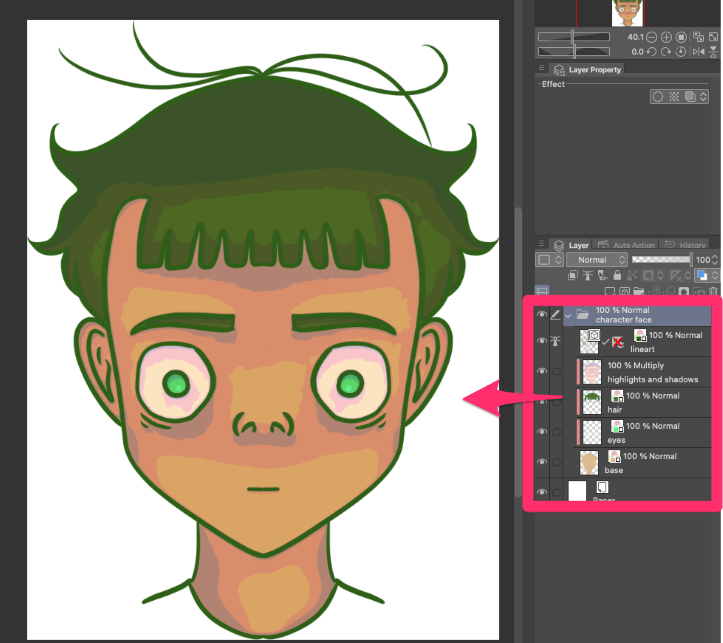Click the navigator zoom in icon

coord(667,37)
